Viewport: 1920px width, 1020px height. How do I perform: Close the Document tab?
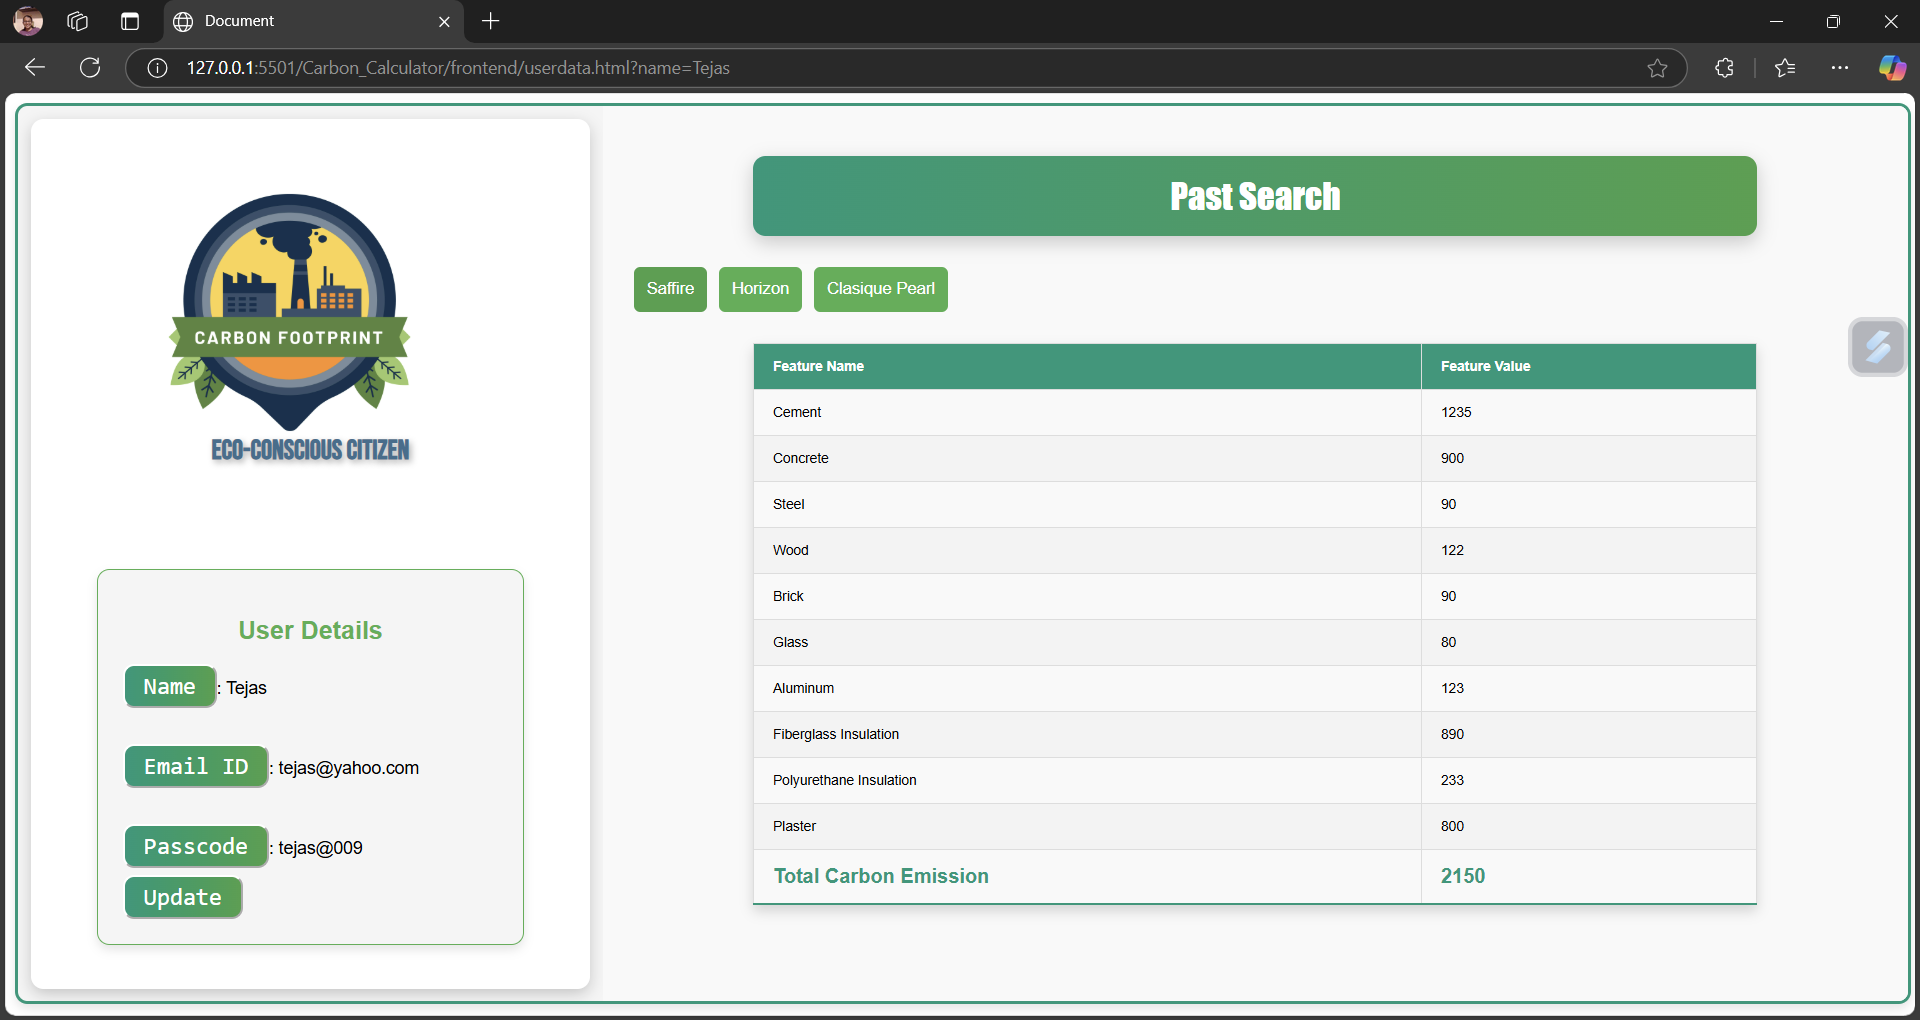444,22
